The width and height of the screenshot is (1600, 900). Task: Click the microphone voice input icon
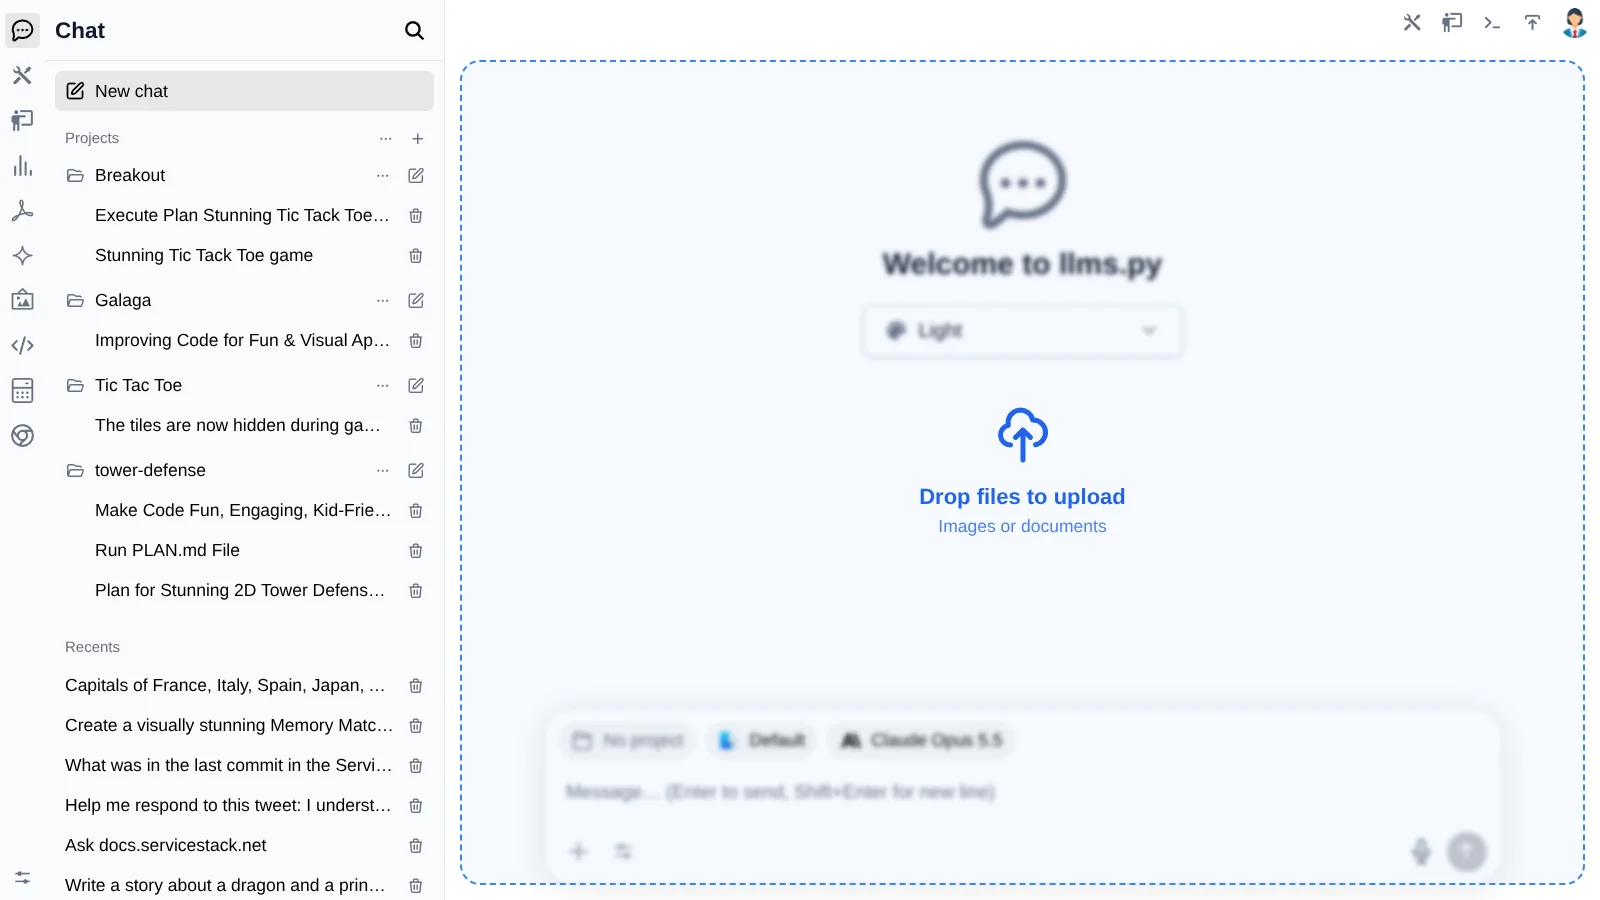point(1421,851)
